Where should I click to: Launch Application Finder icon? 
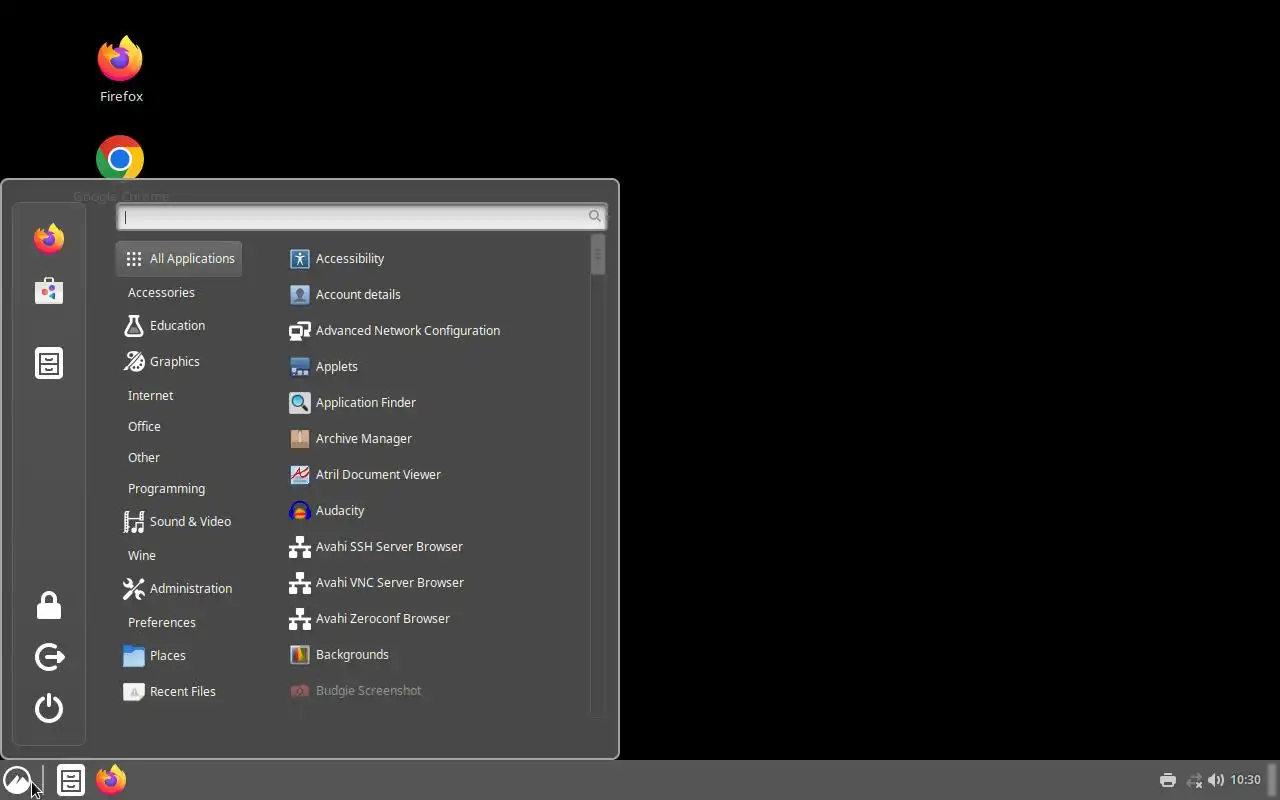(299, 402)
